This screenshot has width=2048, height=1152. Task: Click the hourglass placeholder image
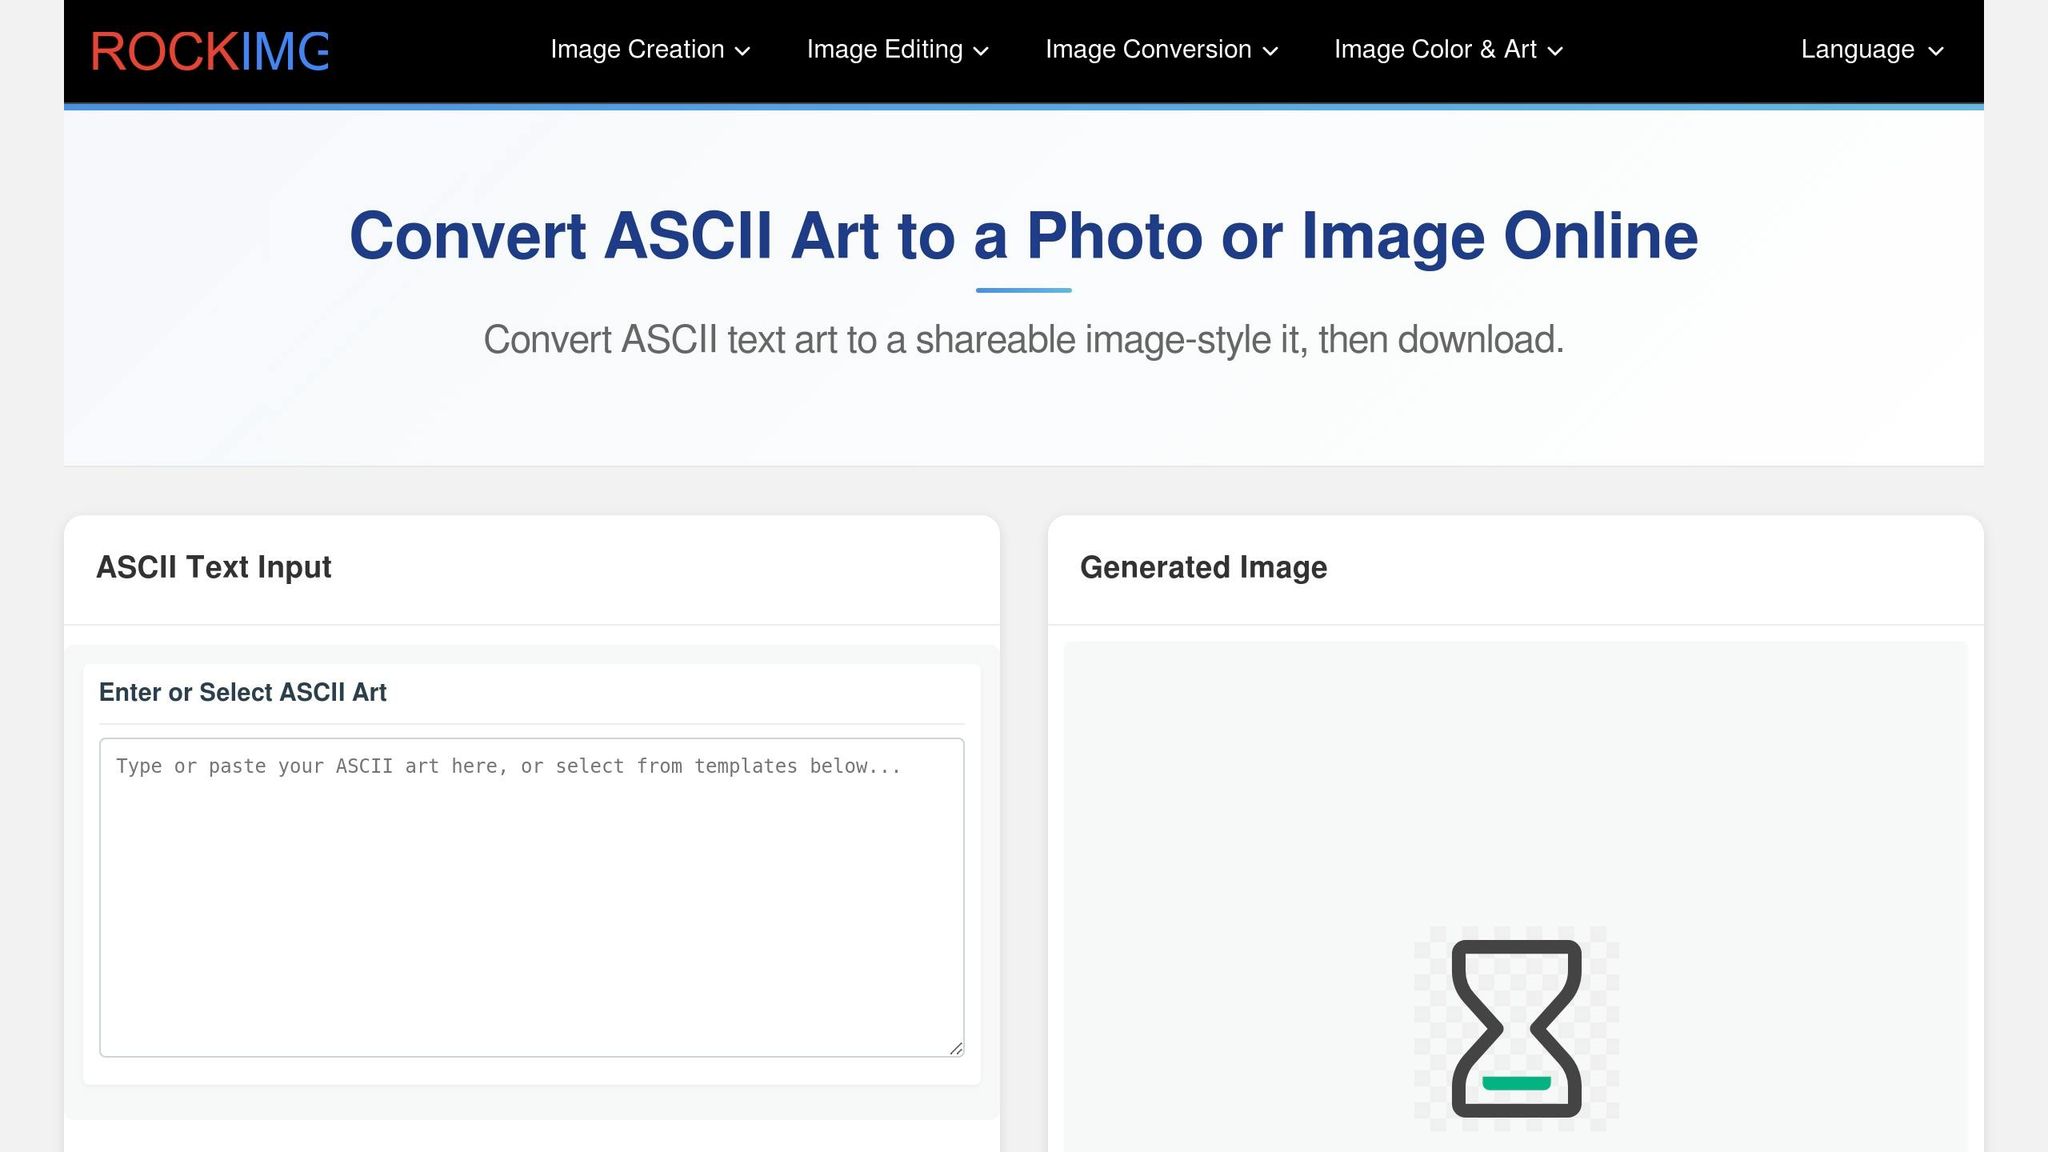click(1516, 1028)
